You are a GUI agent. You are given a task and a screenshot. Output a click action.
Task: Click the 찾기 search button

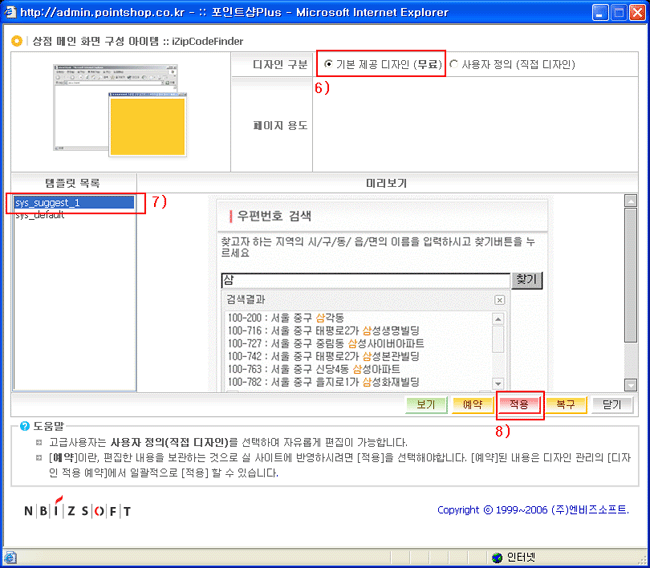point(526,281)
